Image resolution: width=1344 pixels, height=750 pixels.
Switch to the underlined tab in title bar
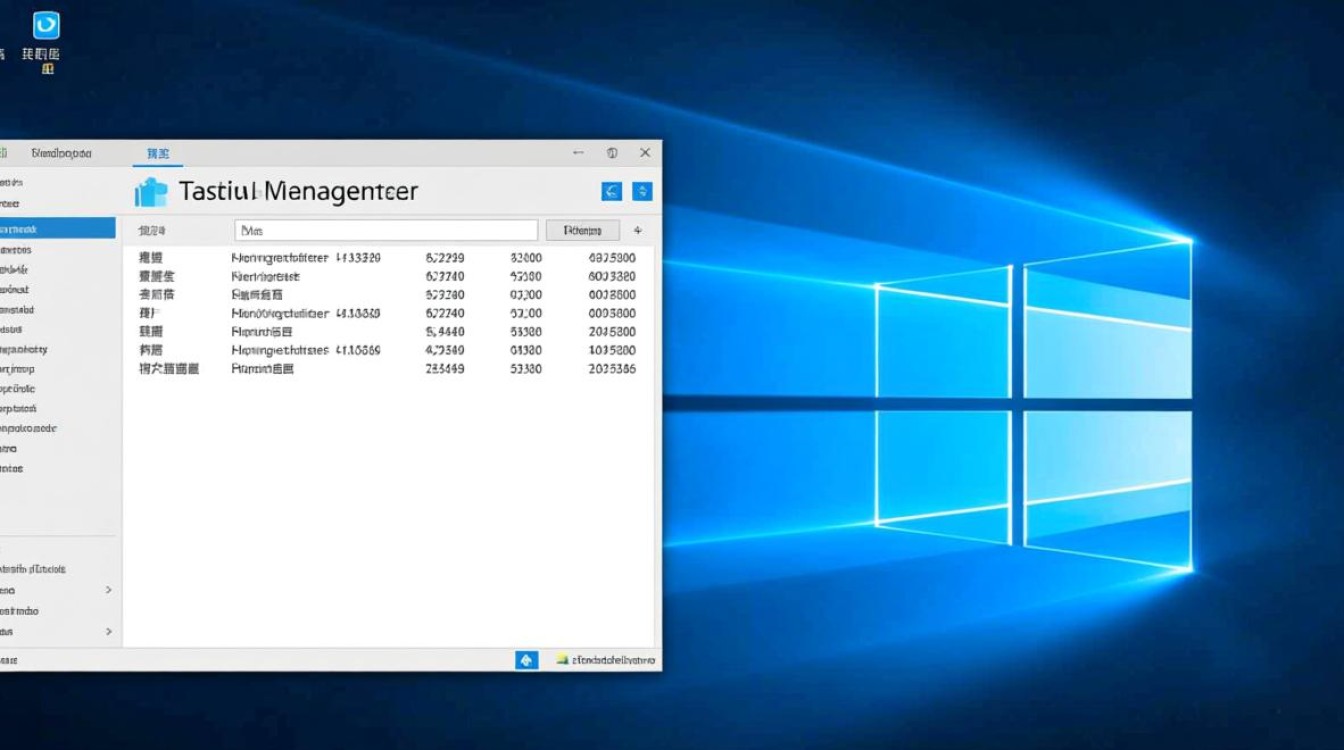tap(157, 154)
